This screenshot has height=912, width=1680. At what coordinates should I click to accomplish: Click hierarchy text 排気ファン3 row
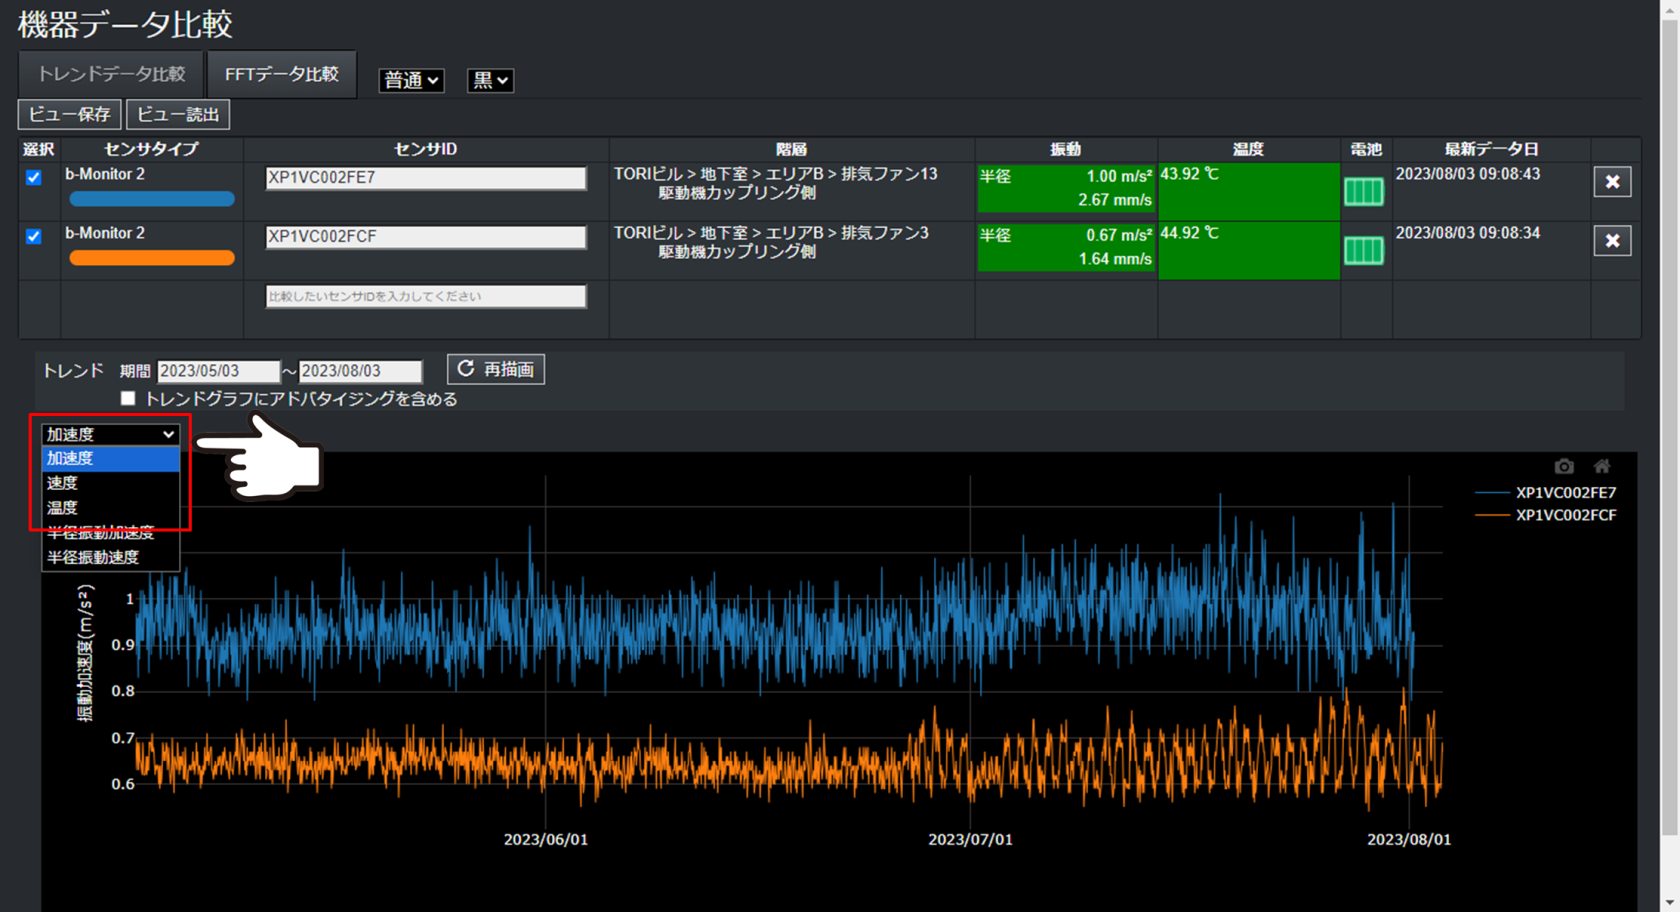[x=771, y=242]
